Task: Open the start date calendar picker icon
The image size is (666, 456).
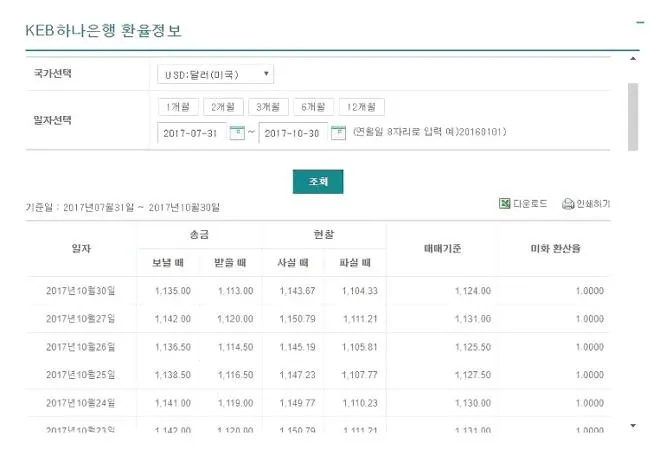Action: [237, 133]
